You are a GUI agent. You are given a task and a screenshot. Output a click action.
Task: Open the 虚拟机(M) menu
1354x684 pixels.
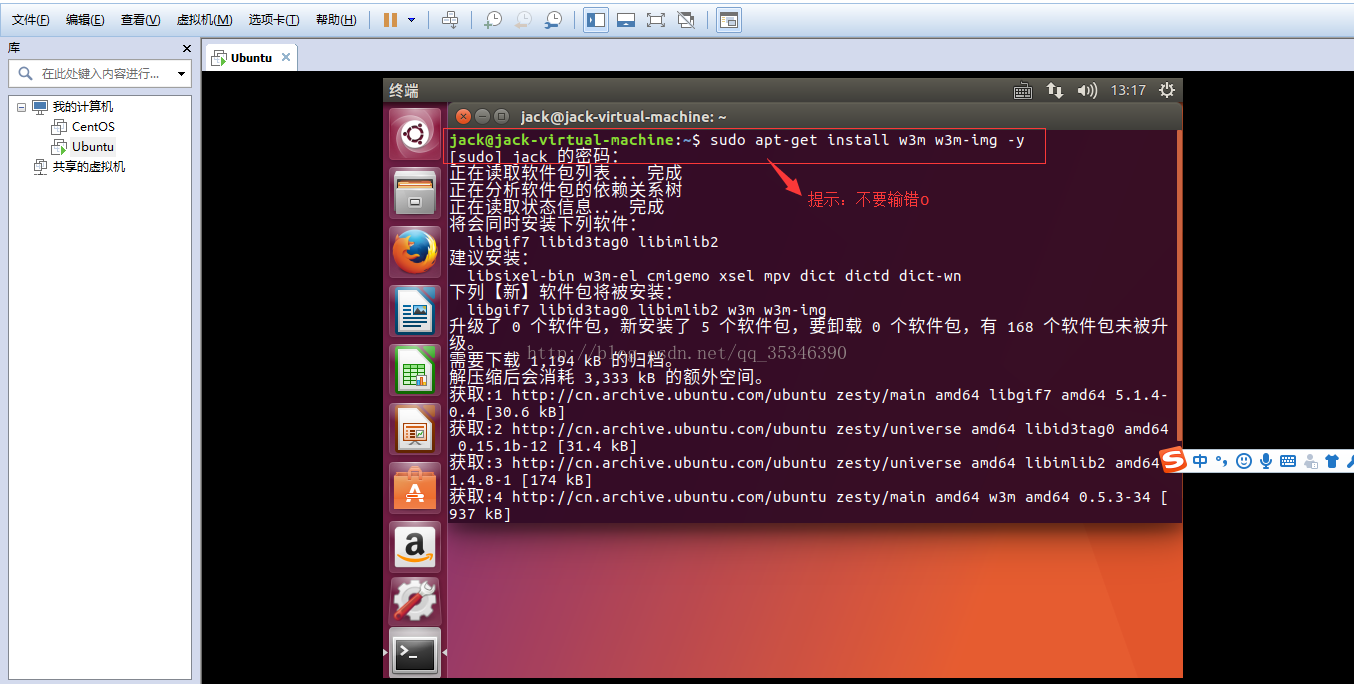[204, 20]
